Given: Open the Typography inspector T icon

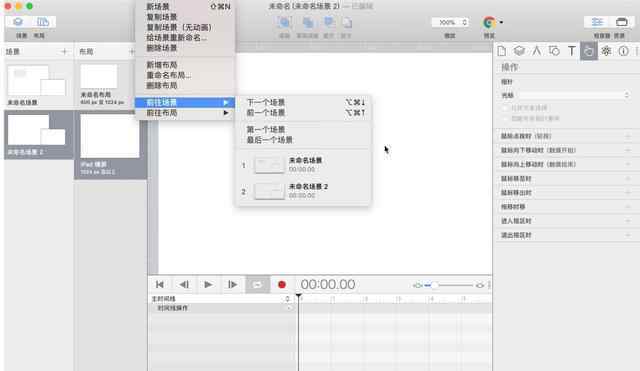Looking at the screenshot, I should tap(571, 51).
